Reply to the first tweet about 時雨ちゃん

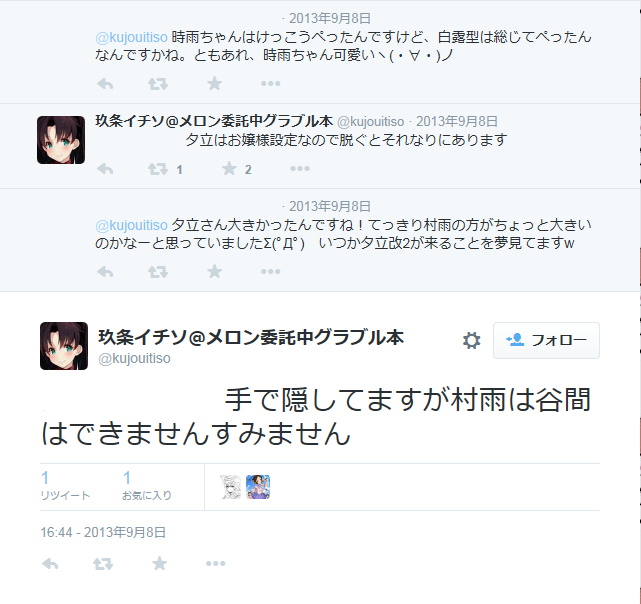pos(105,84)
